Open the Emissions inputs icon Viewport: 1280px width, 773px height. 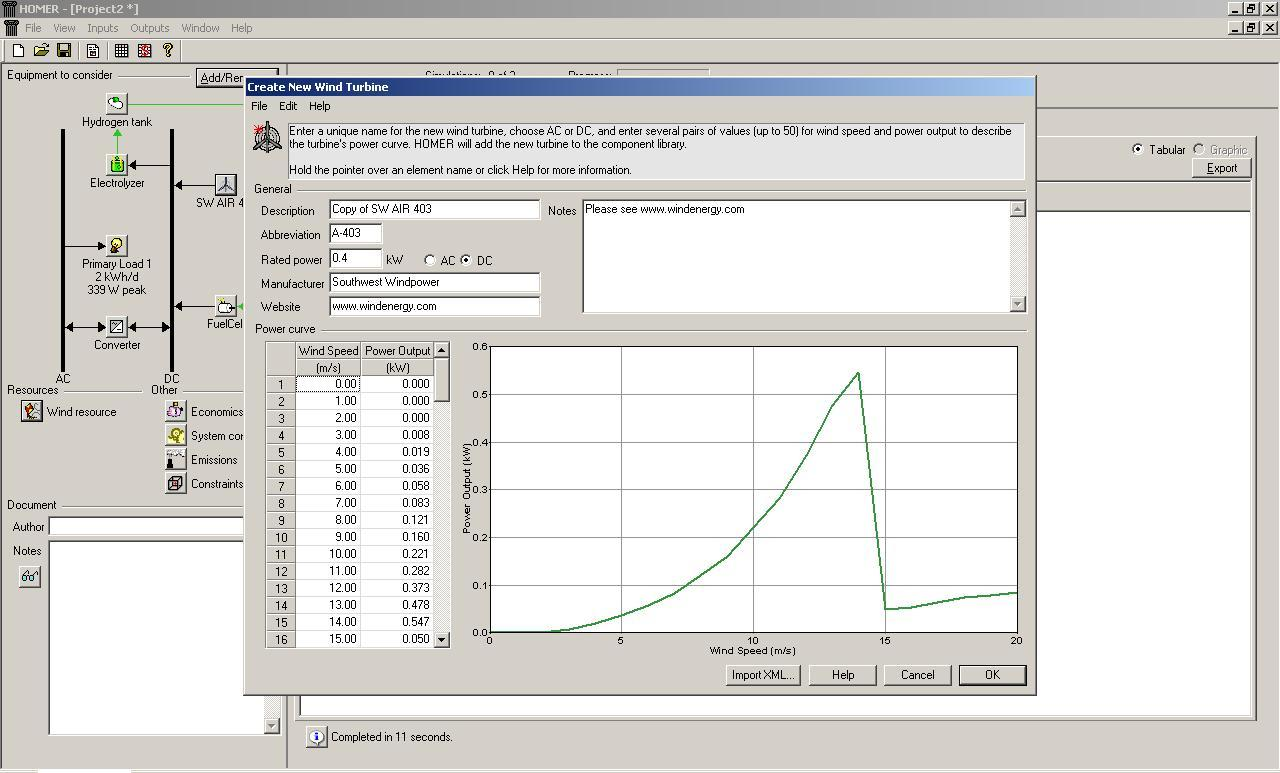(176, 459)
